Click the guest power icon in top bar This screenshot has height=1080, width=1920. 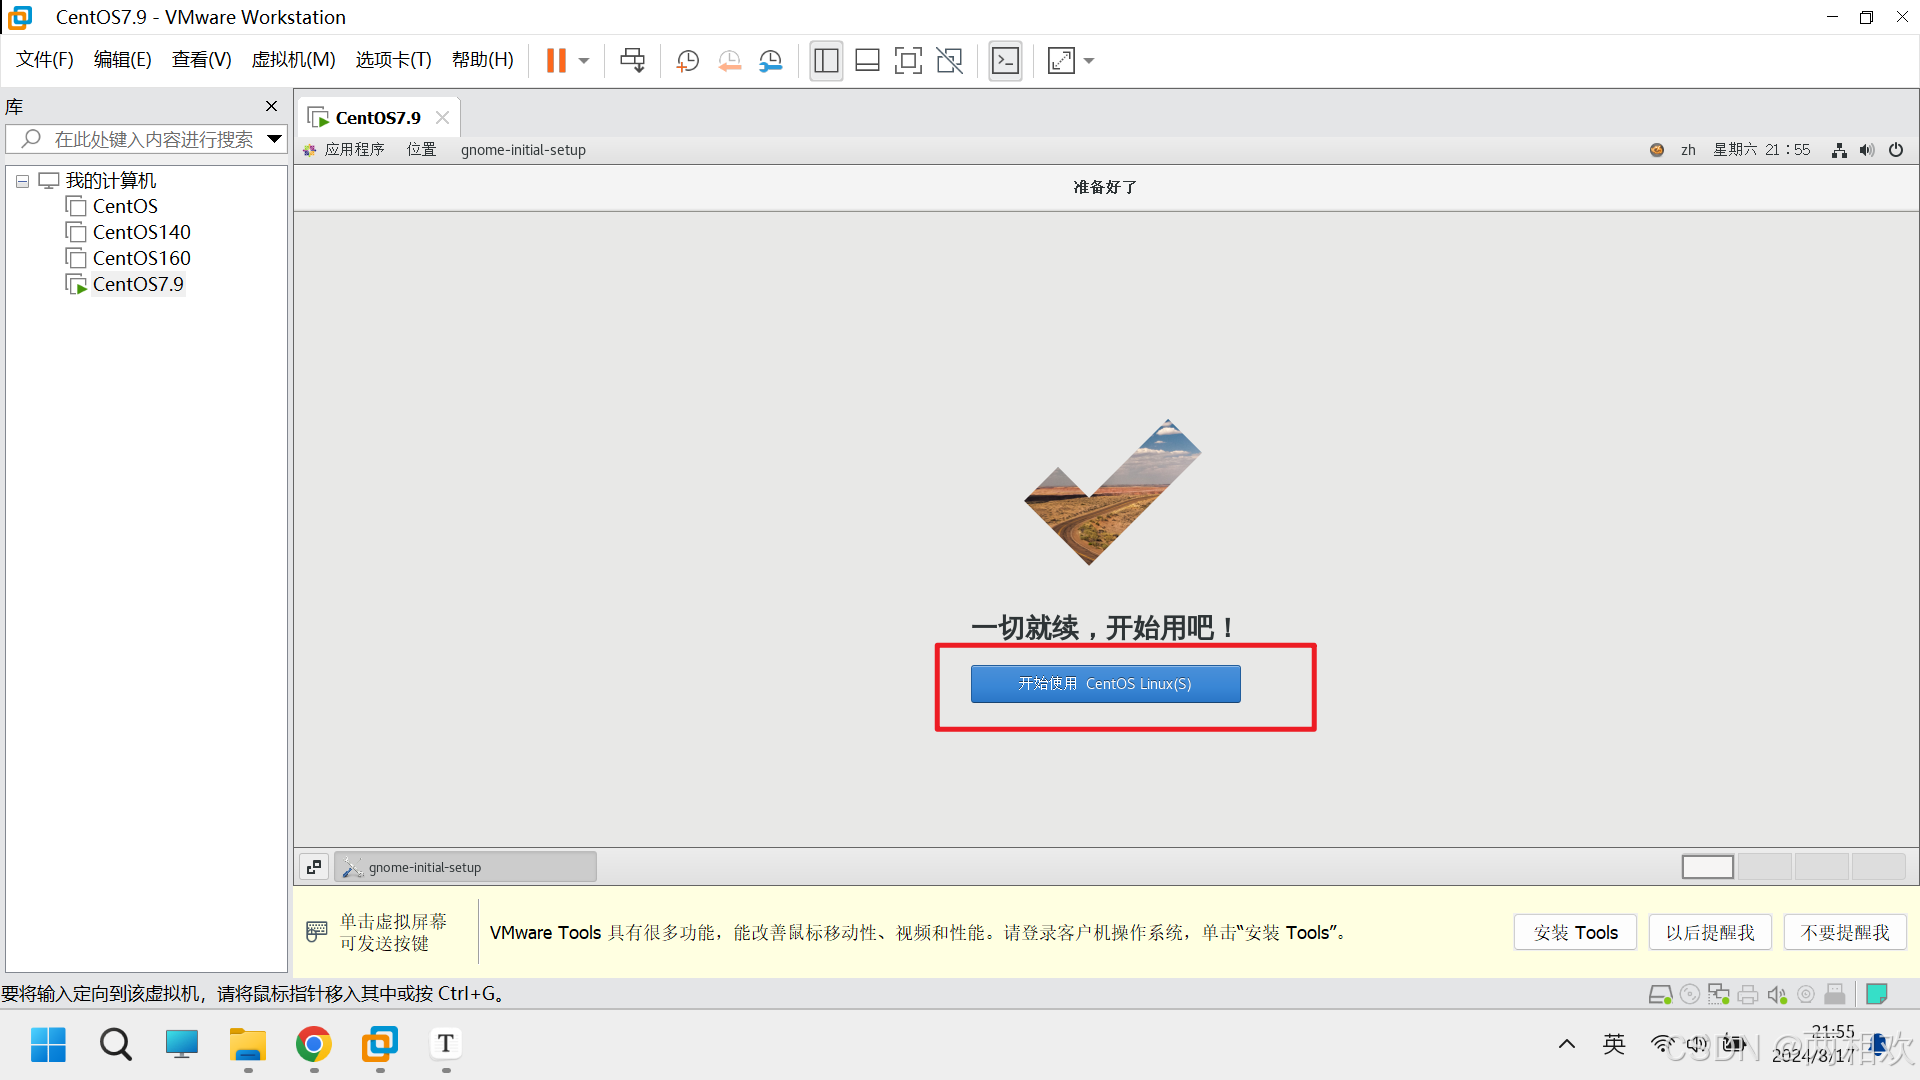pos(1896,150)
